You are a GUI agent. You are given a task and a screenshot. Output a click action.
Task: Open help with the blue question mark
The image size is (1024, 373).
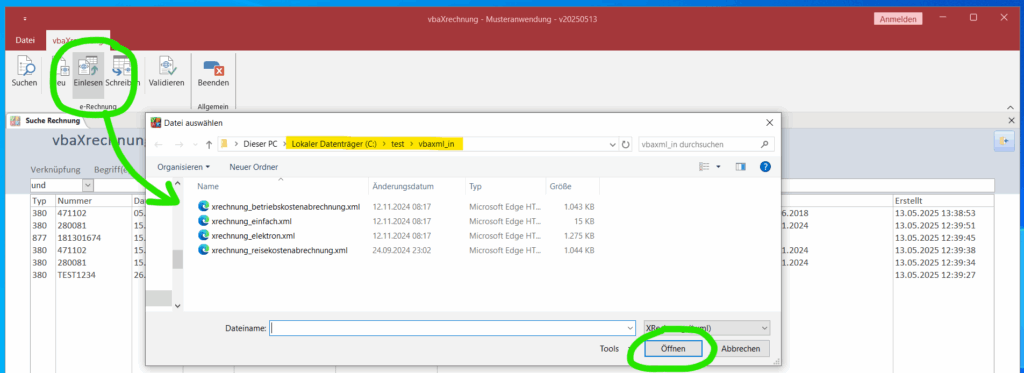[765, 167]
